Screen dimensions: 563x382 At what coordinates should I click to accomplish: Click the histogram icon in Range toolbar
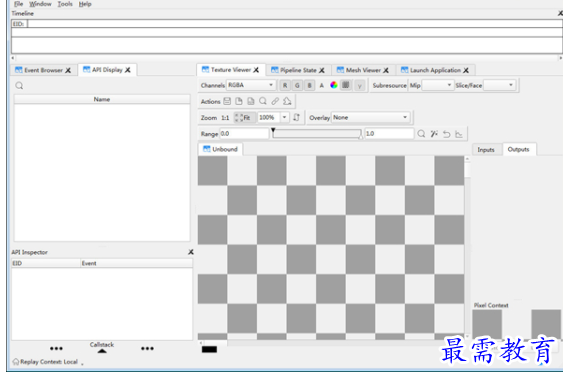[x=459, y=134]
